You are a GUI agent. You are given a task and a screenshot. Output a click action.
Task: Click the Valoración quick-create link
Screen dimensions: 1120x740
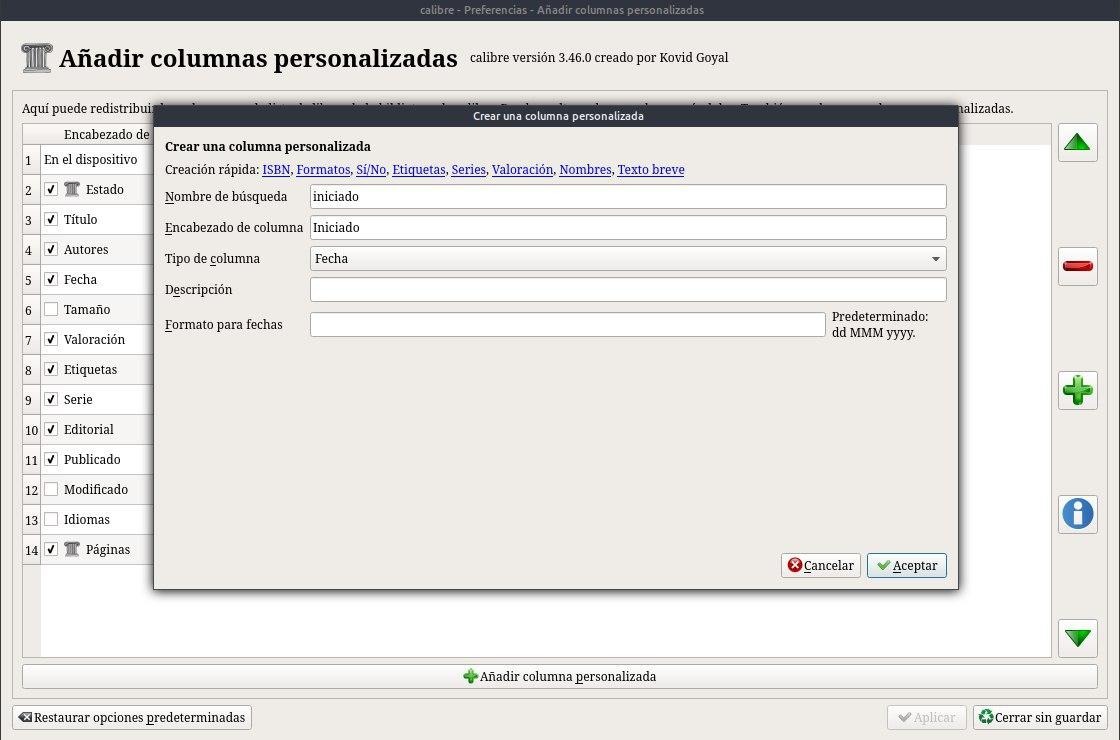point(522,170)
